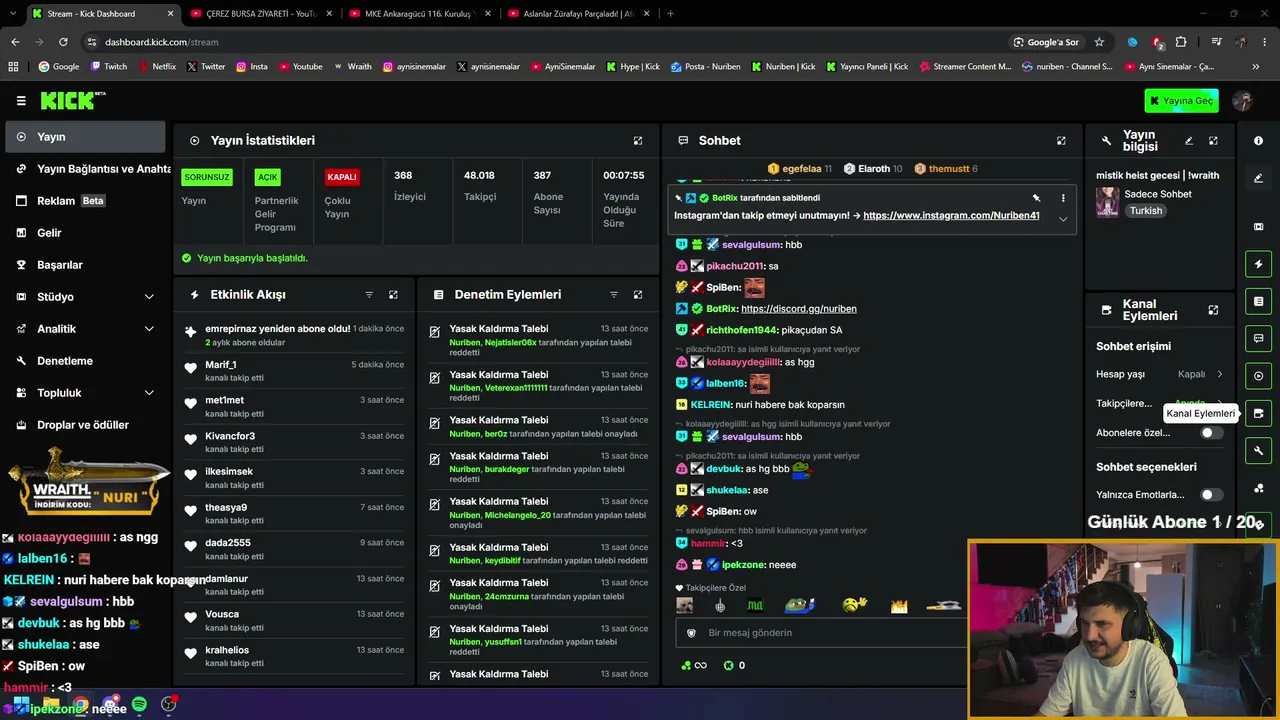Open the Yayıncı Paneli | Kick bookmark
1280x720 pixels.
coord(869,67)
